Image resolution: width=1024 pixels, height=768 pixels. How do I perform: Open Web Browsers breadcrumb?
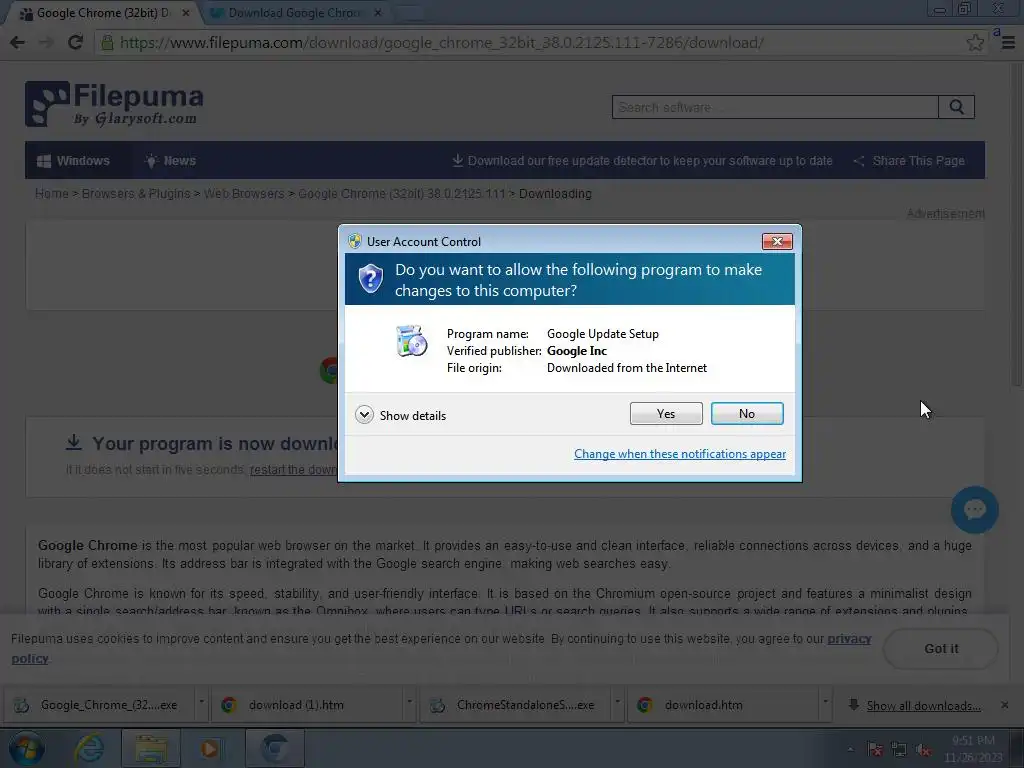pos(244,194)
